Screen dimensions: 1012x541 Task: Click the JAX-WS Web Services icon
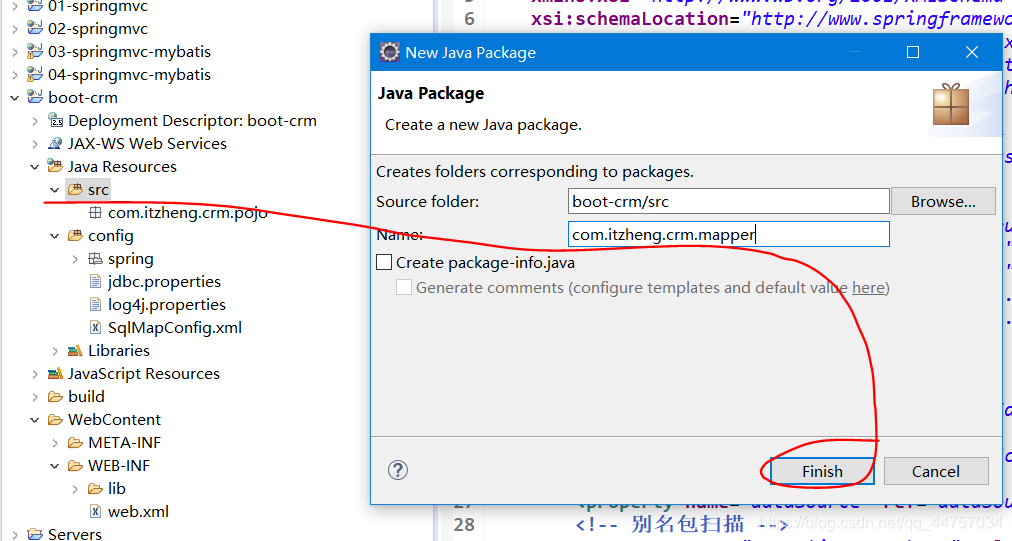[x=56, y=143]
